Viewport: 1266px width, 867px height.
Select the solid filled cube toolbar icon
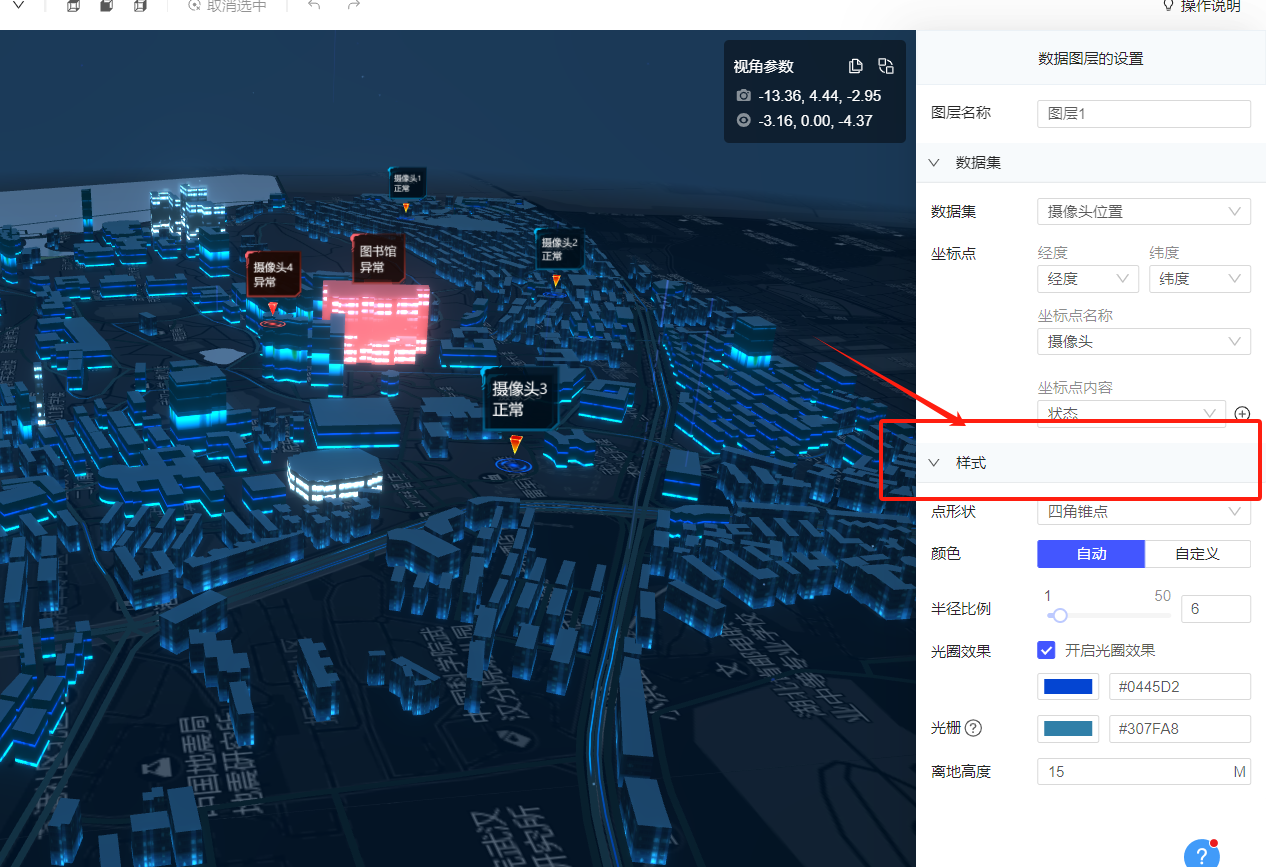coord(107,6)
